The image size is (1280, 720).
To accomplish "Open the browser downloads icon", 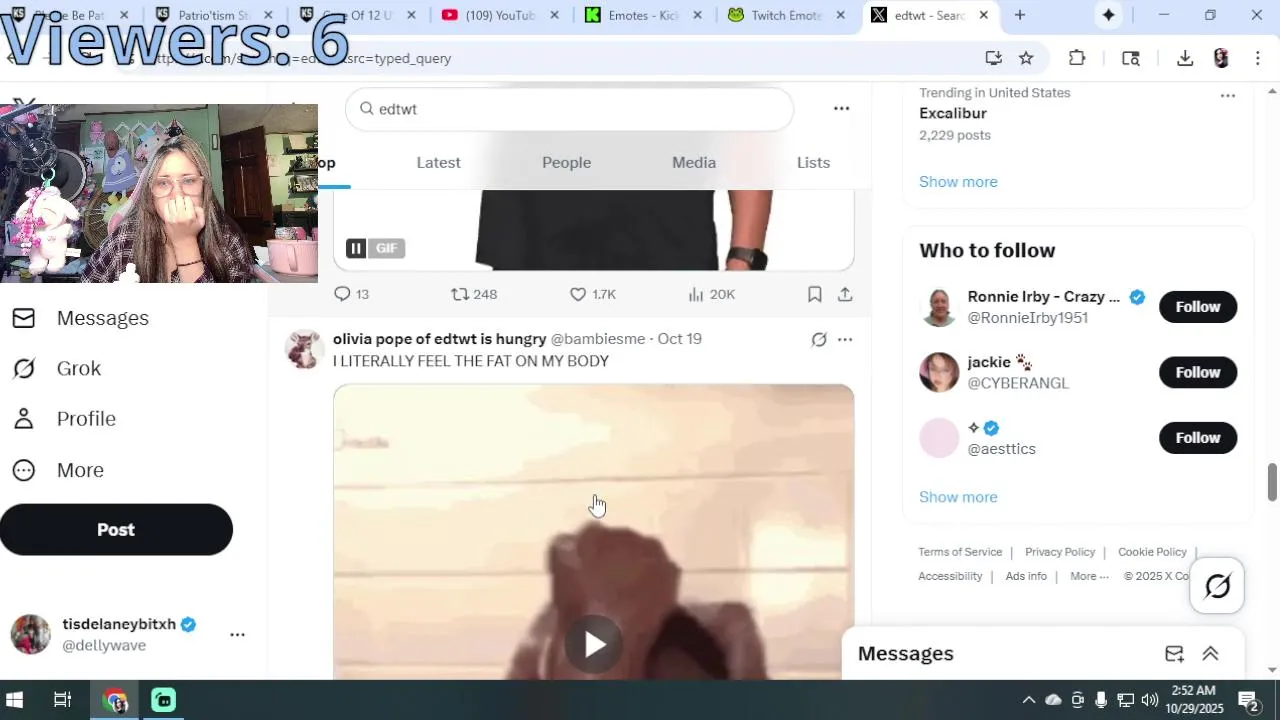I will [x=1185, y=58].
